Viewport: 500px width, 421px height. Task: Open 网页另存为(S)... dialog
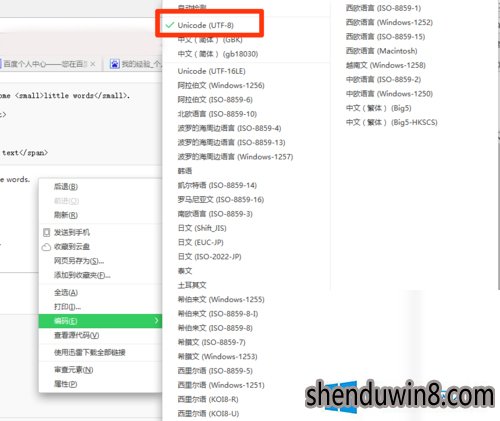coord(79,261)
